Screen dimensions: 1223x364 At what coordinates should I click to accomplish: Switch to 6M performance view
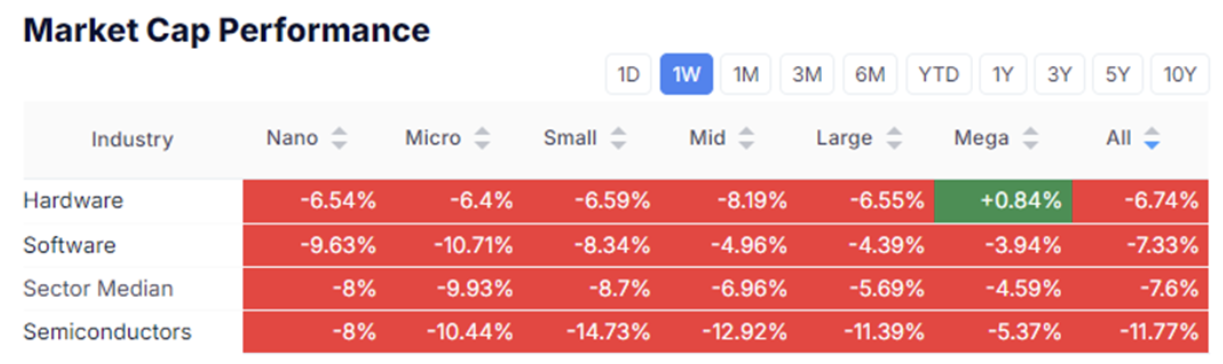871,75
